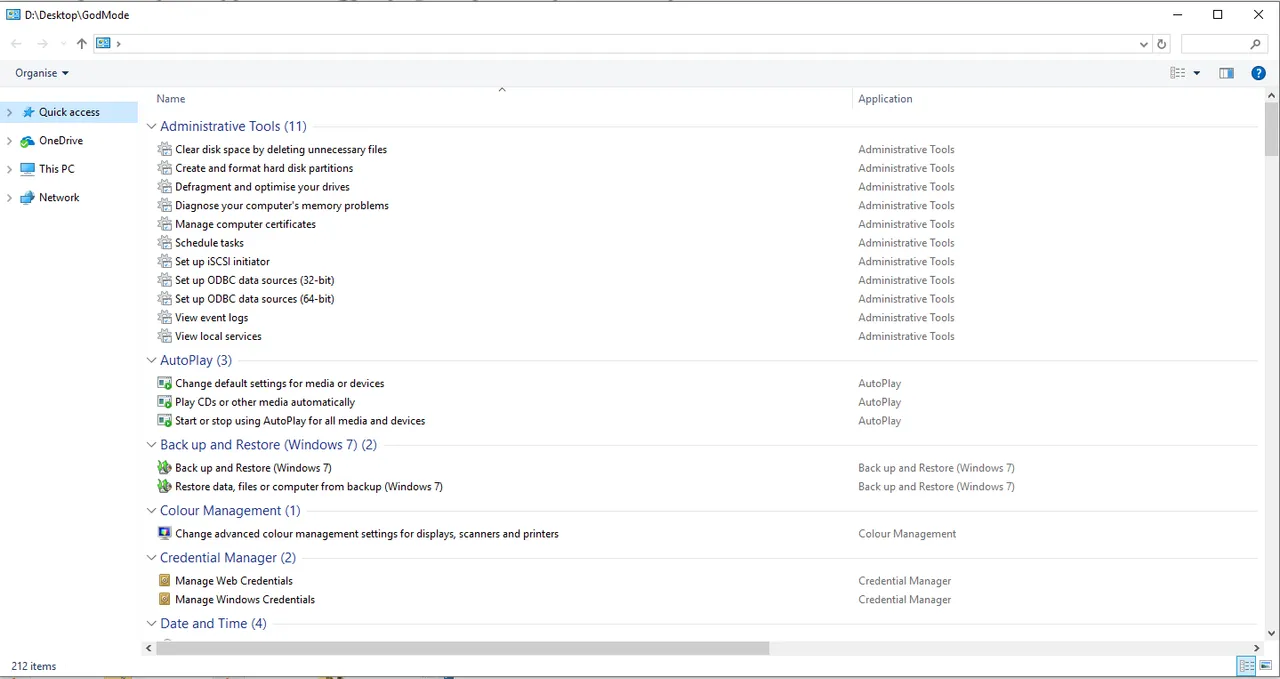Click the icon beside 'Set up iSCSI initiator'
This screenshot has height=679, width=1280.
click(x=165, y=261)
